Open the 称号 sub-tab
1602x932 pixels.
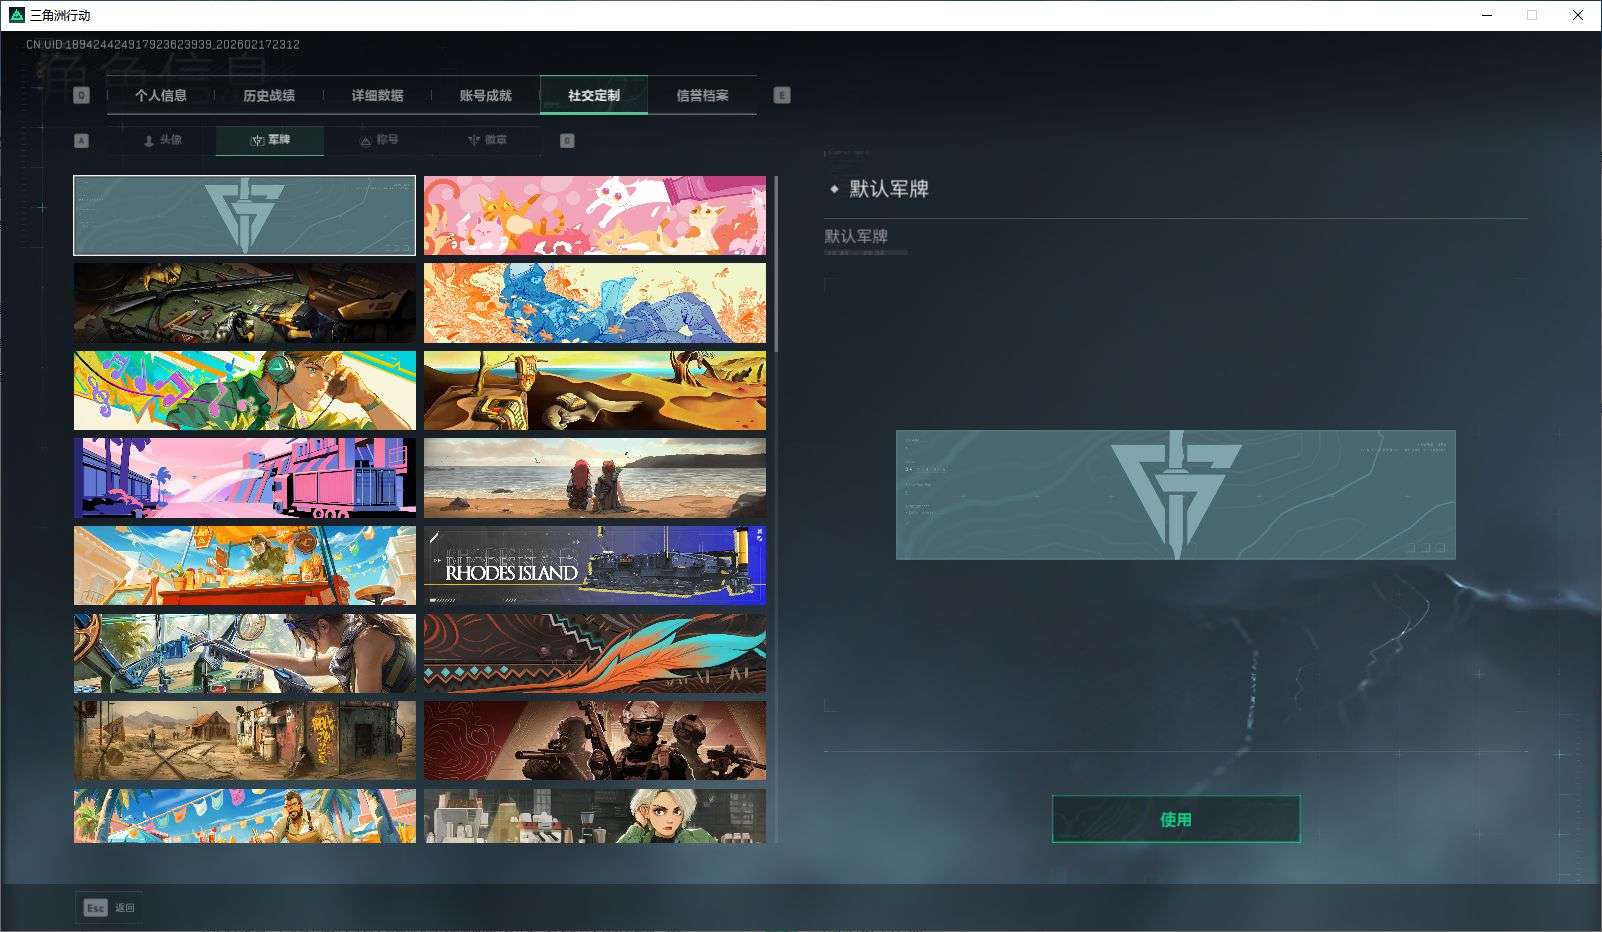point(379,141)
